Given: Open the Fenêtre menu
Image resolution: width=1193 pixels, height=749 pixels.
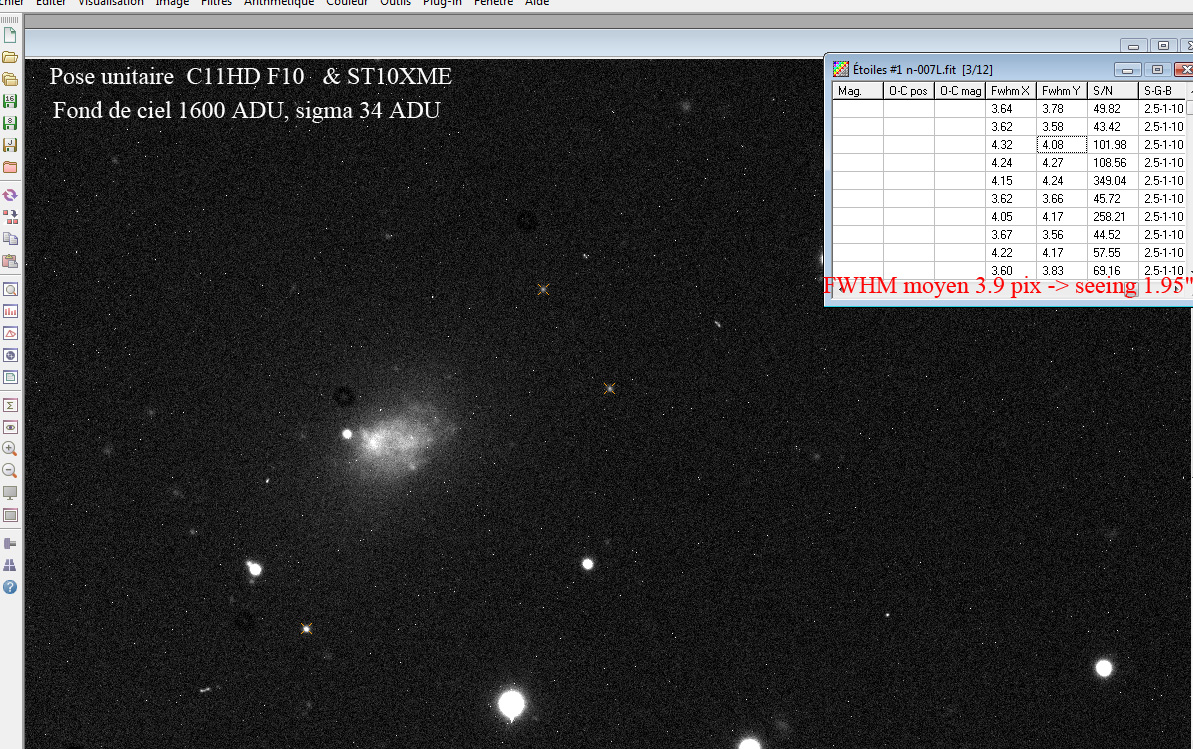Looking at the screenshot, I should [x=493, y=3].
